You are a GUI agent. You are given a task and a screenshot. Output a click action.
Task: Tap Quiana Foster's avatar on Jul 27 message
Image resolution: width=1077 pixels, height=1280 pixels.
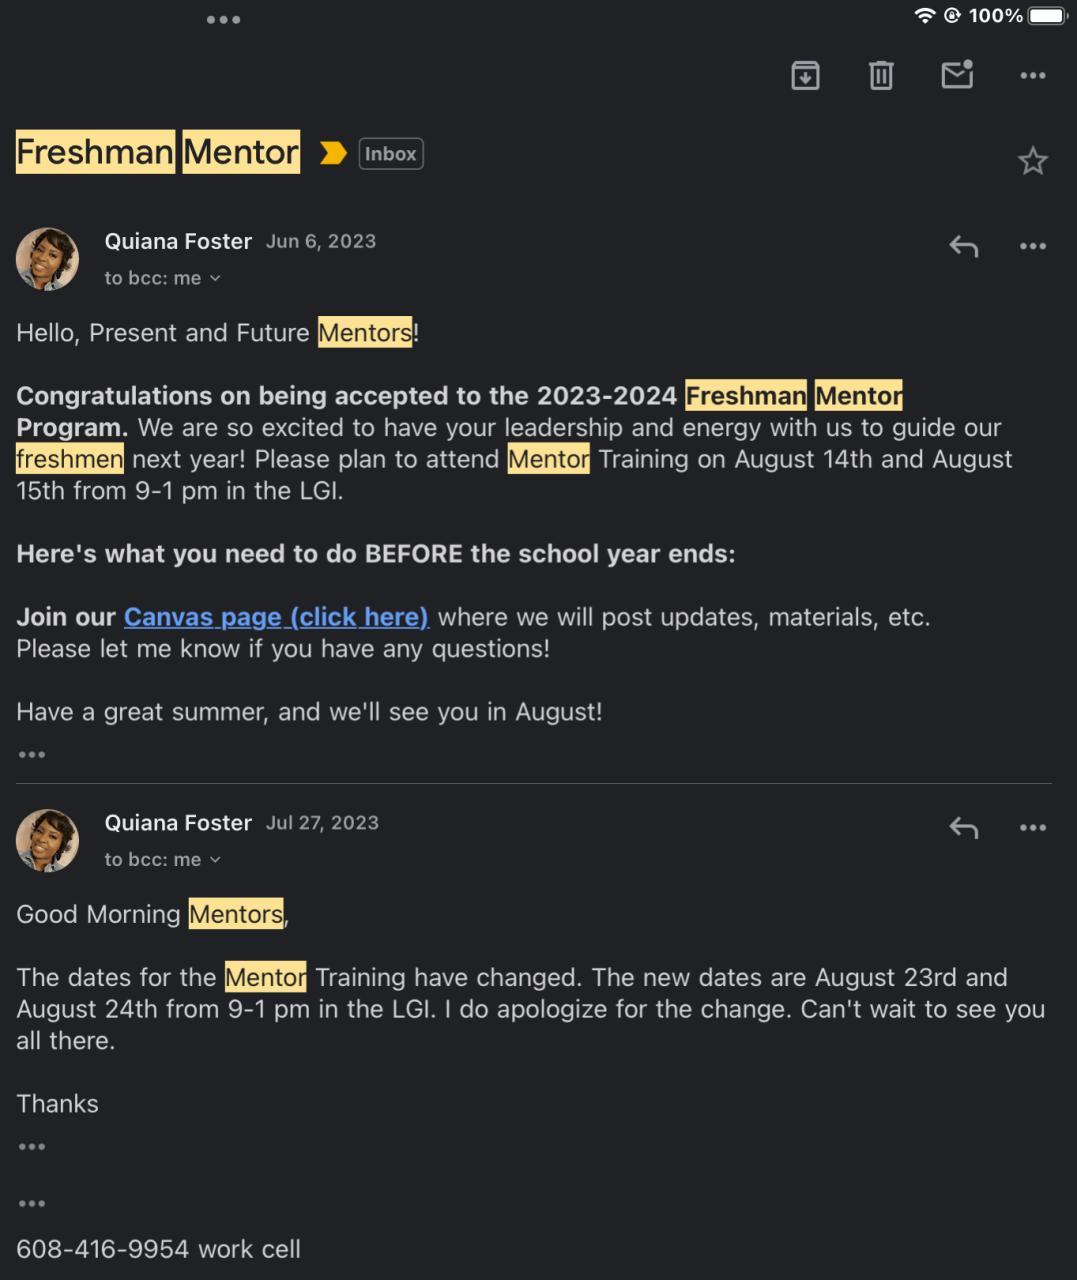[47, 841]
